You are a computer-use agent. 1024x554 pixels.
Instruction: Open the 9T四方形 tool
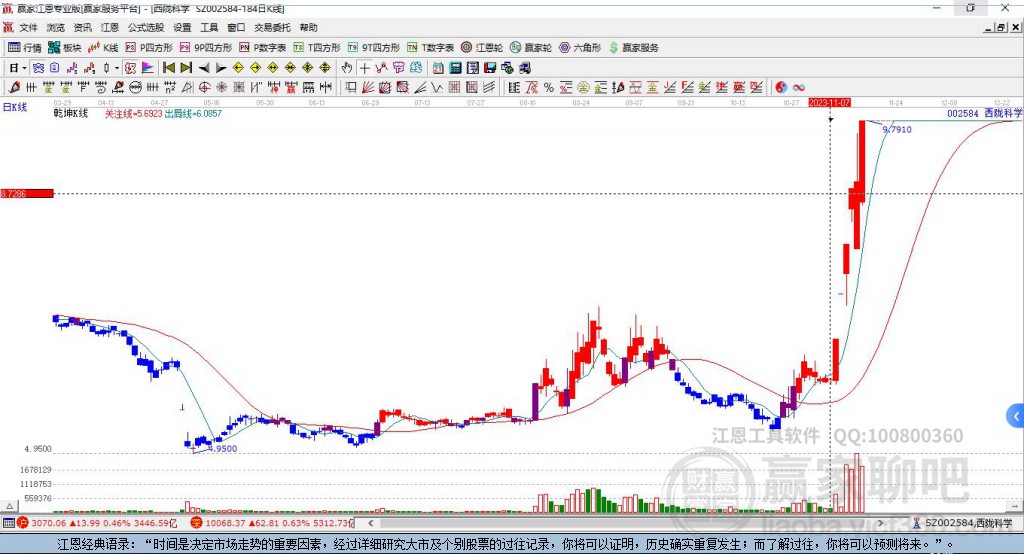(x=374, y=48)
